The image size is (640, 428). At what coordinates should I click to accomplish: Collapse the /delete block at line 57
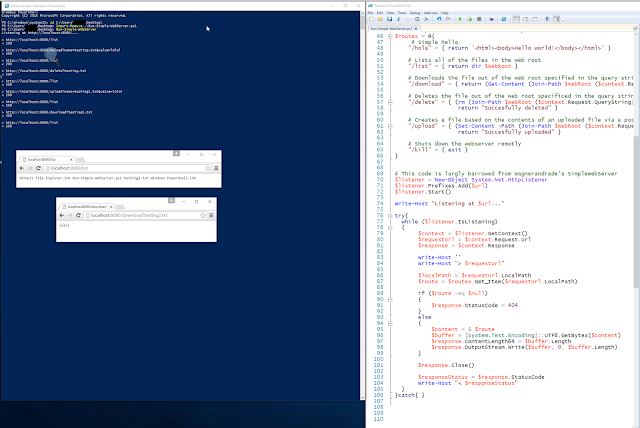pyautogui.click(x=390, y=102)
